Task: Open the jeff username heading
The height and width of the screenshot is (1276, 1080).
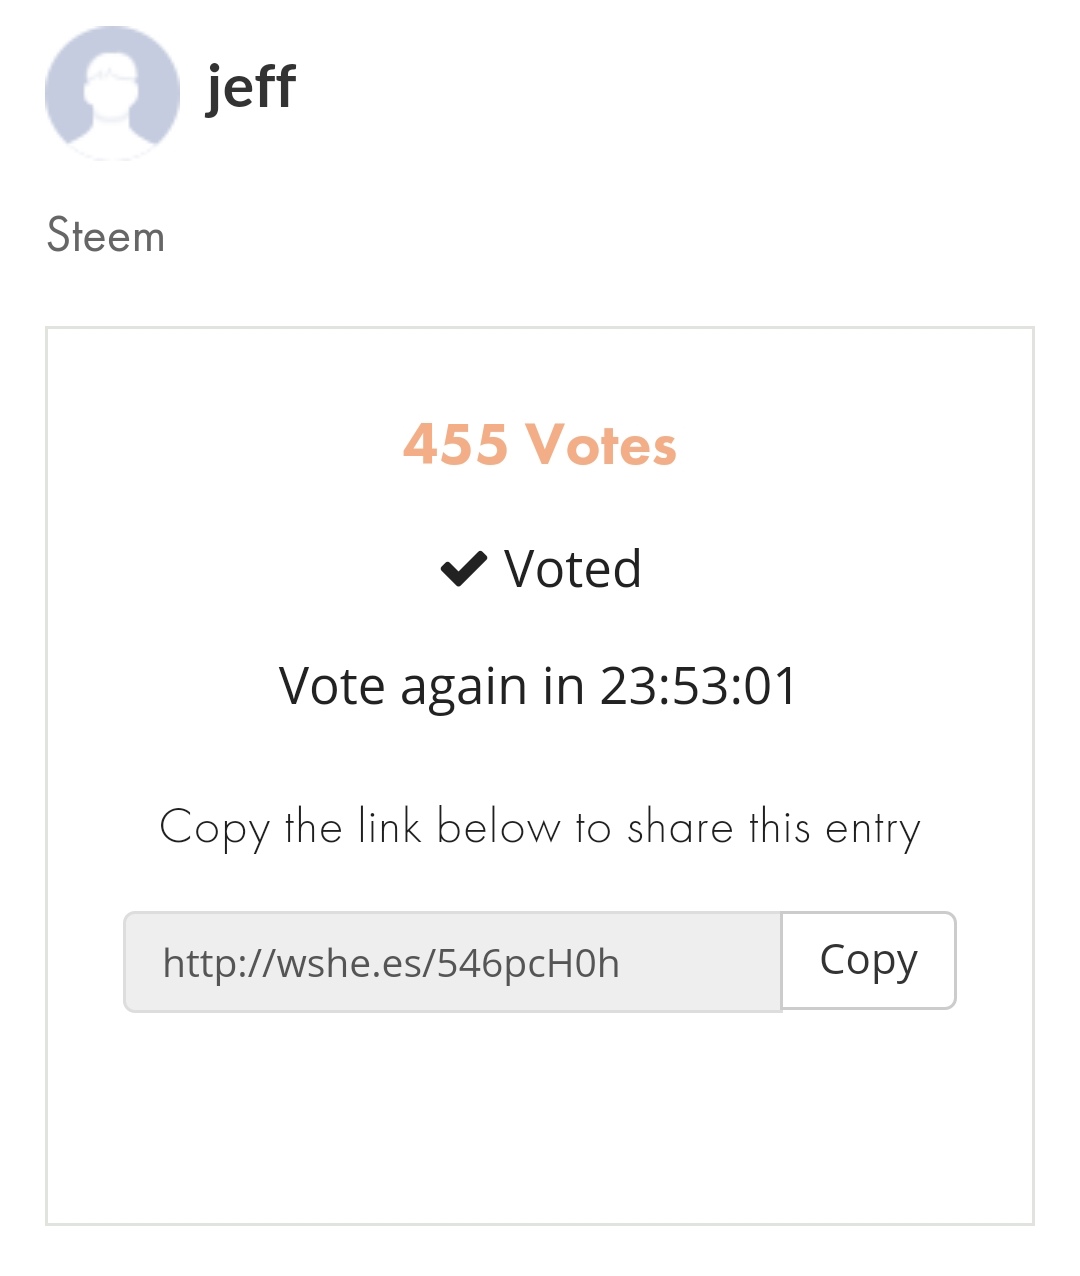Action: 250,87
